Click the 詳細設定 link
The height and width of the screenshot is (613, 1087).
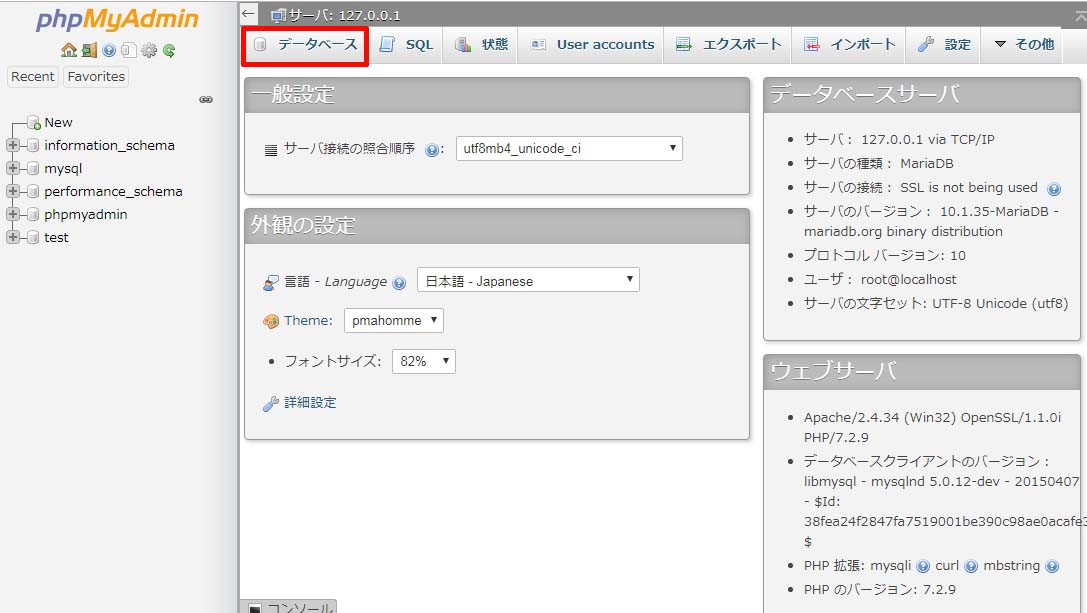pos(310,403)
